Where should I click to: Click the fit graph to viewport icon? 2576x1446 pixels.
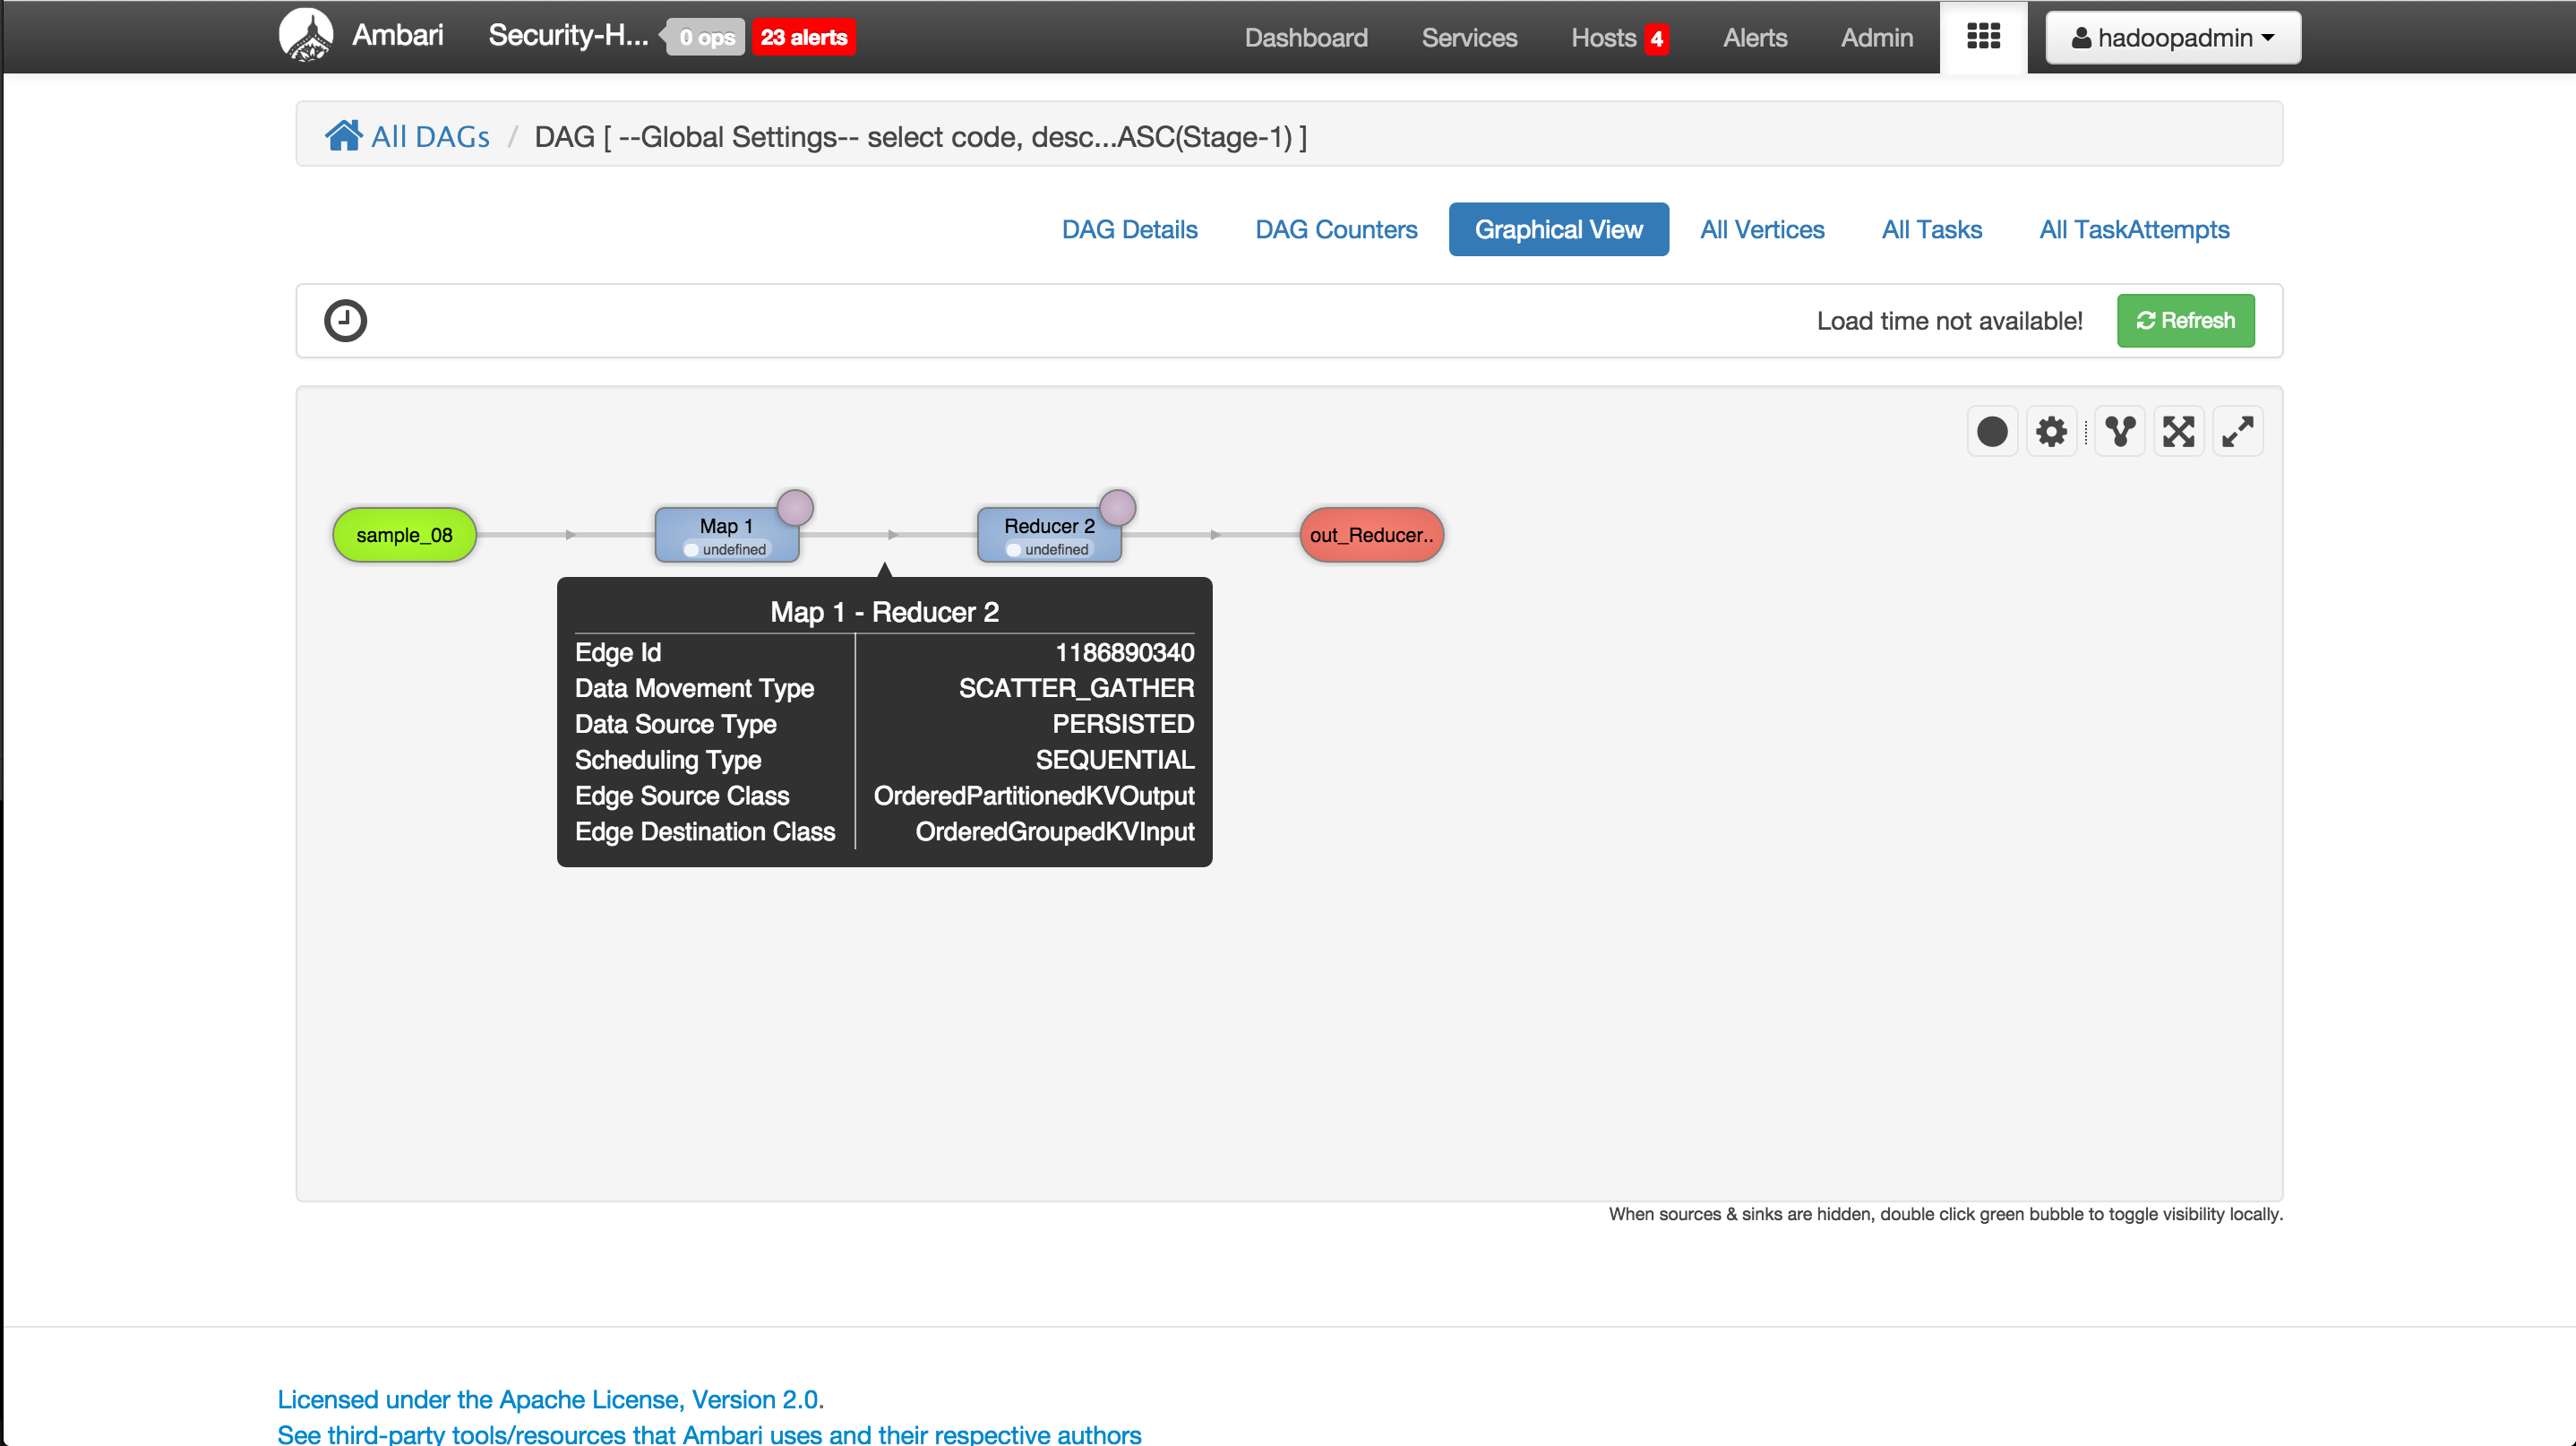pos(2178,432)
